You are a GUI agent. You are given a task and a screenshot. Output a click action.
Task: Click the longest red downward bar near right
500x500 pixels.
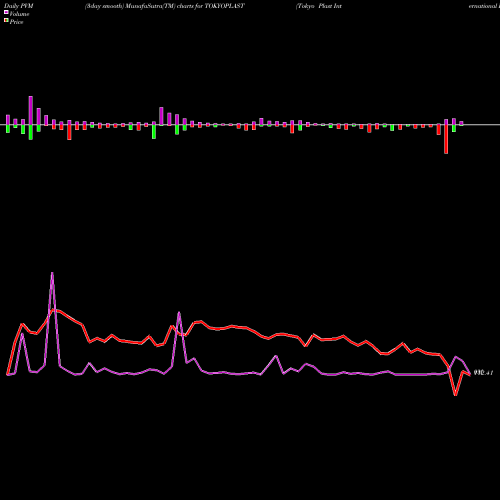446,139
